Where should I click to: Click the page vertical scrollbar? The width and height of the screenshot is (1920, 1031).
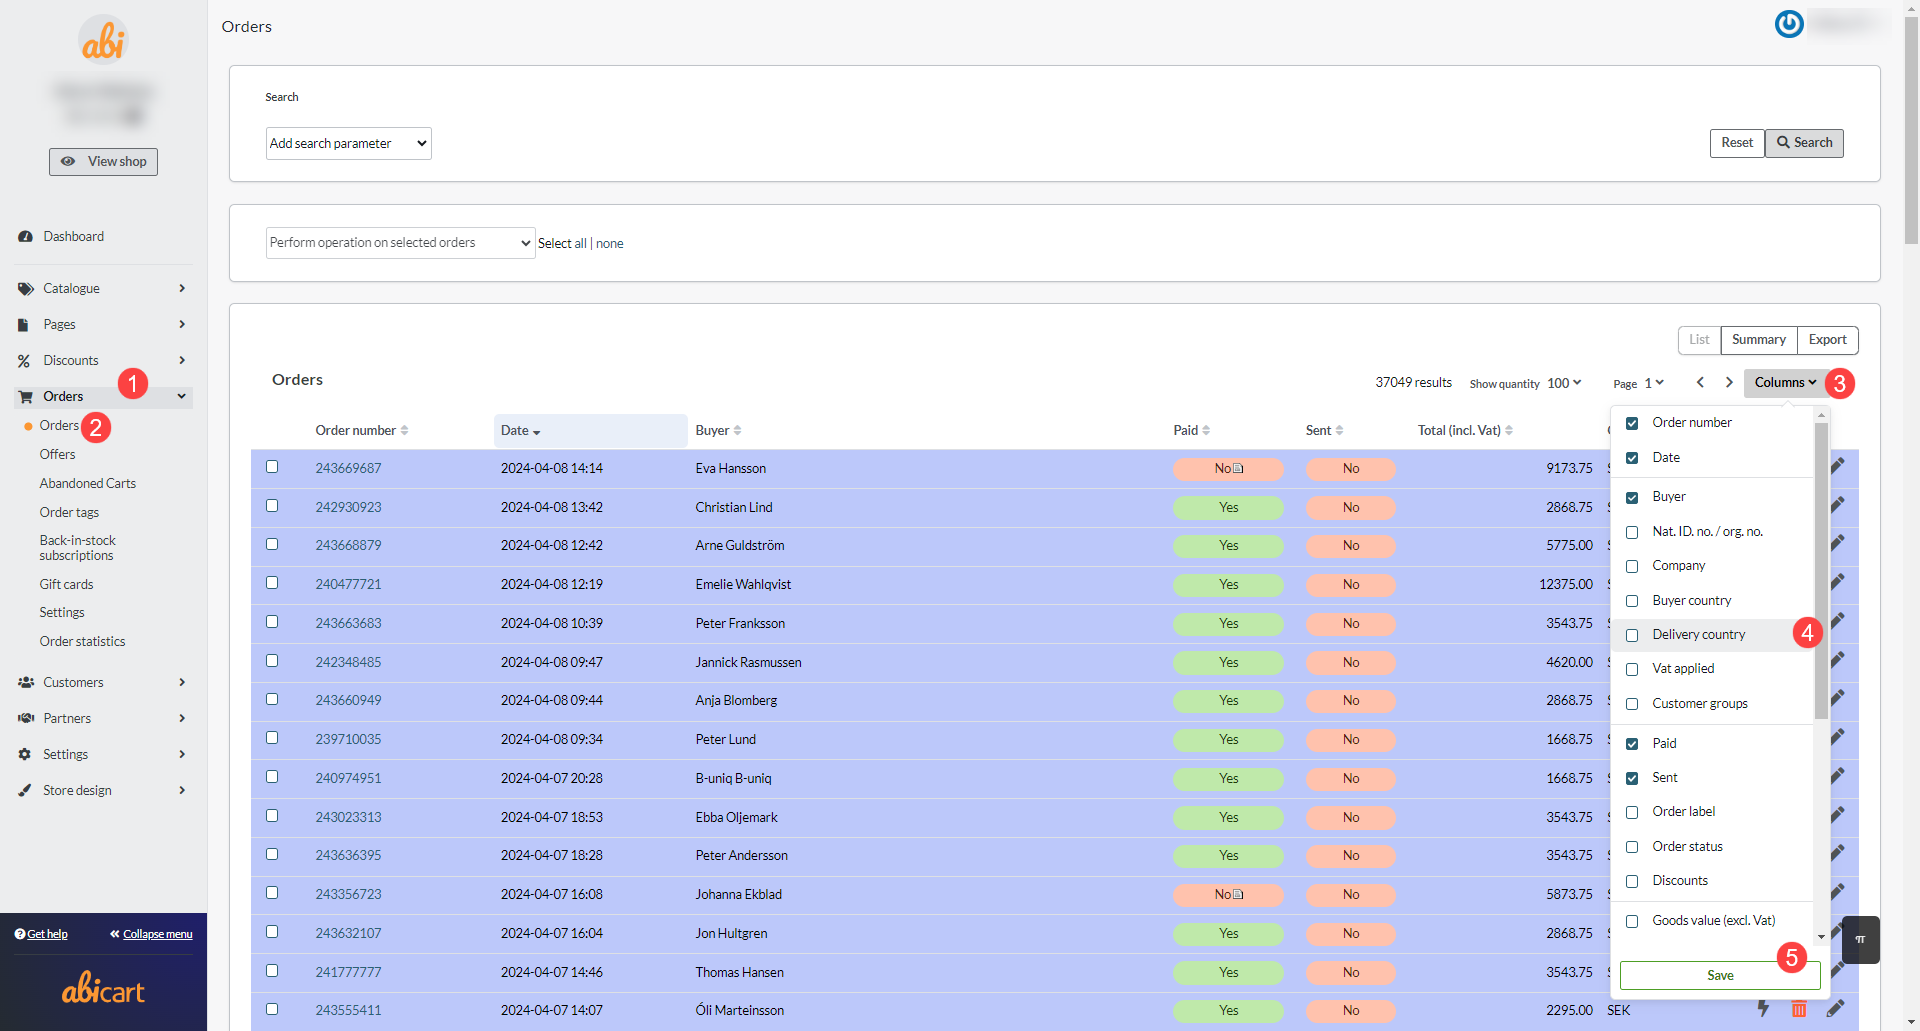pyautogui.click(x=1911, y=130)
